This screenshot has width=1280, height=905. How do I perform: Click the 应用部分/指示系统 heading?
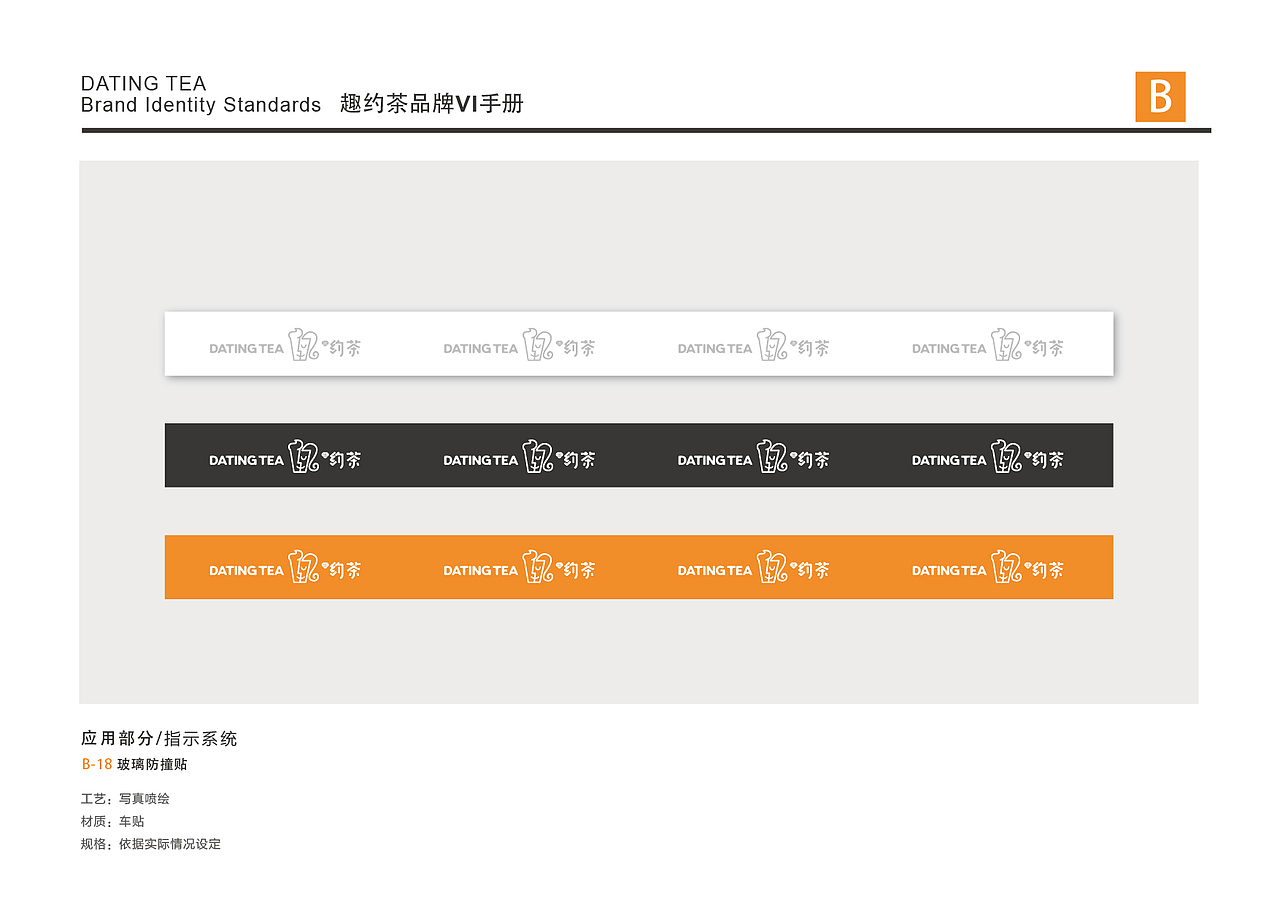pos(159,738)
